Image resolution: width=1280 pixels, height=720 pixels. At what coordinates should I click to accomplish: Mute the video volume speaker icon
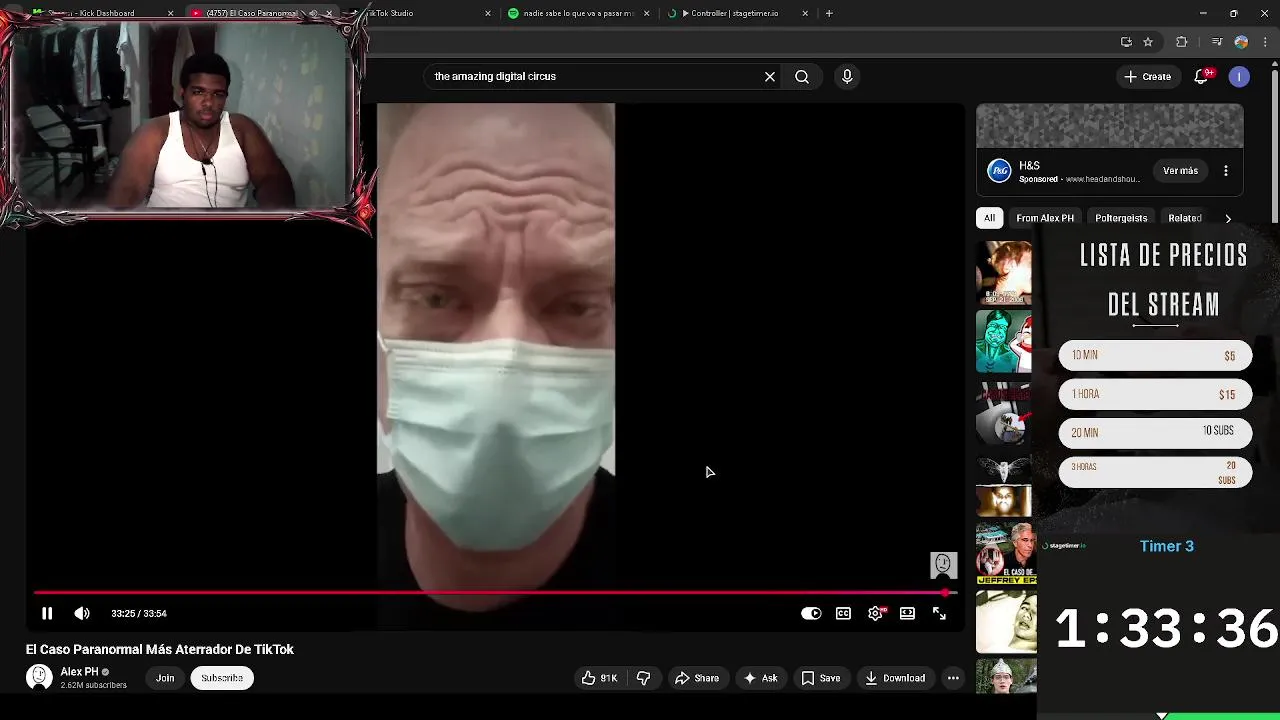pos(82,613)
